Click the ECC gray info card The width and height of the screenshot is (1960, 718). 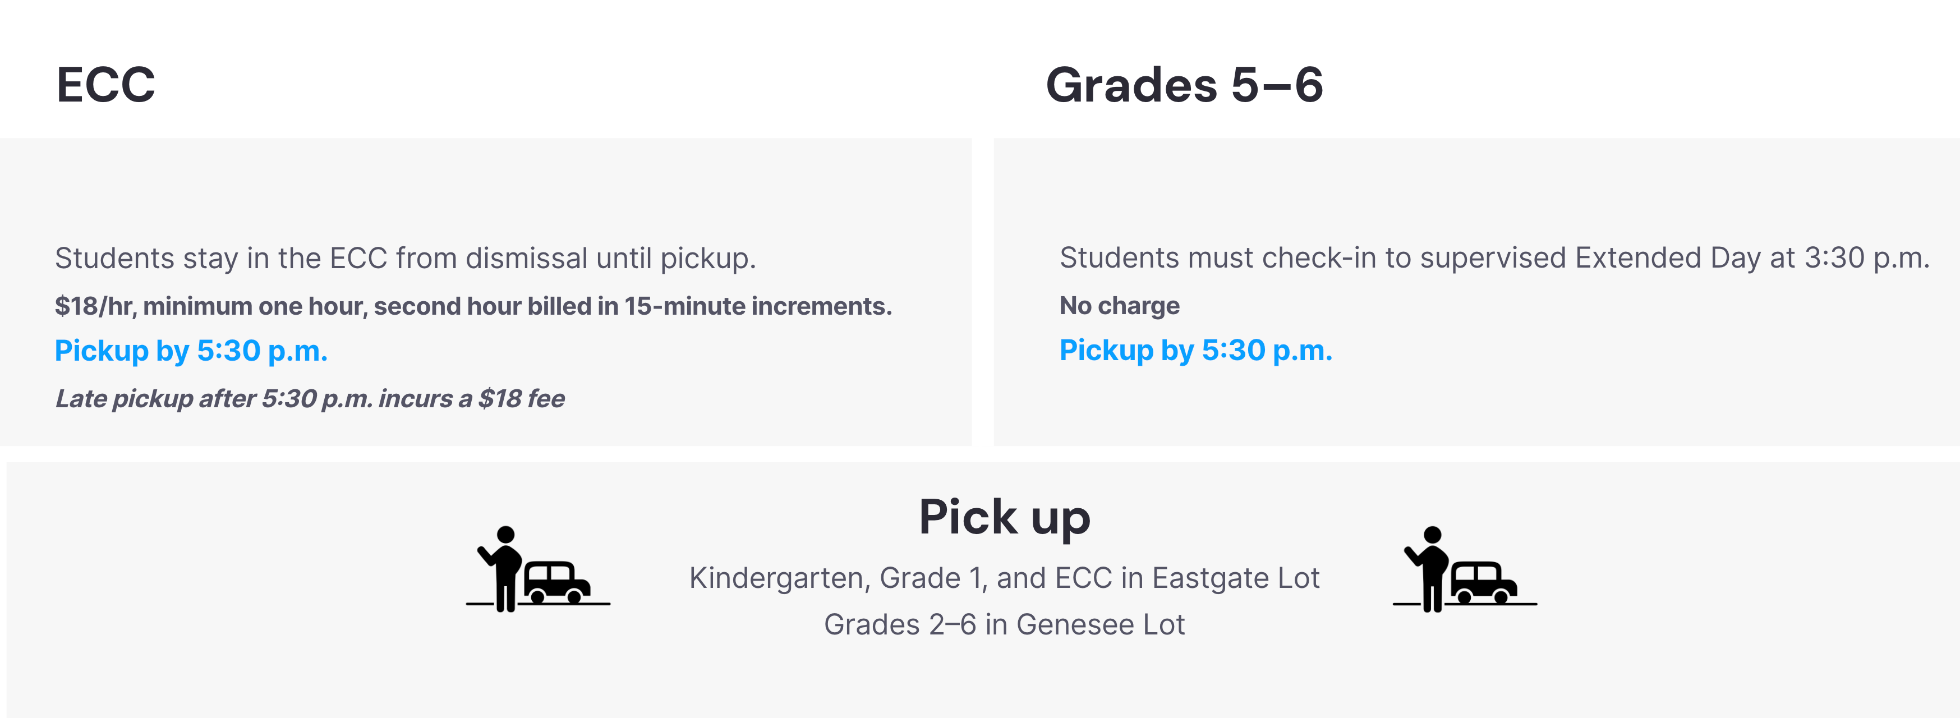click(x=486, y=292)
